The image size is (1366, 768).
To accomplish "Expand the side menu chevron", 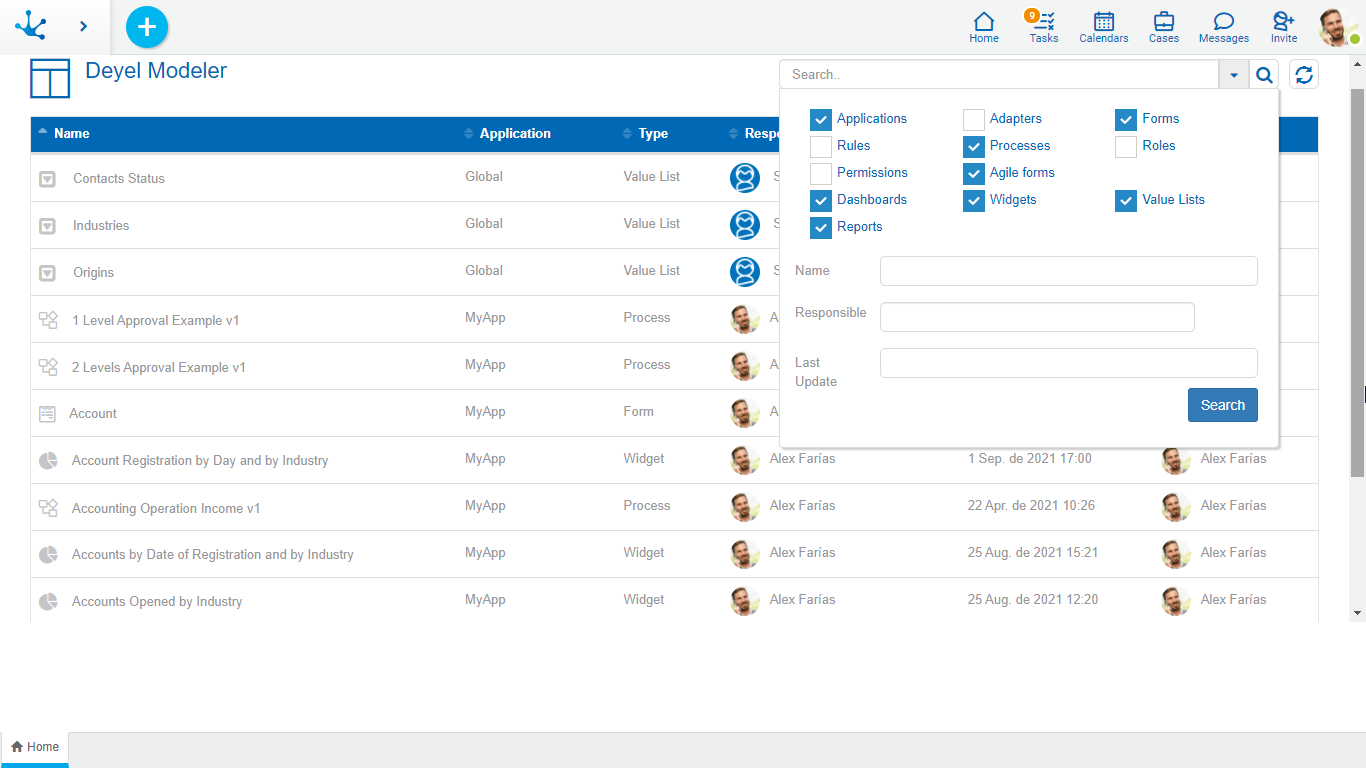I will coord(83,27).
